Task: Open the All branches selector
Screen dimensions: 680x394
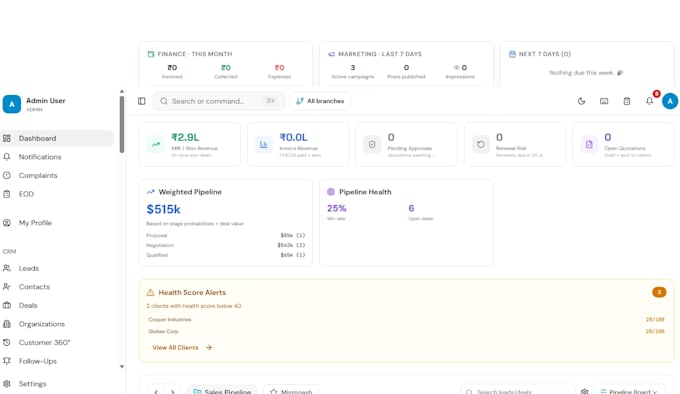Action: coord(320,101)
